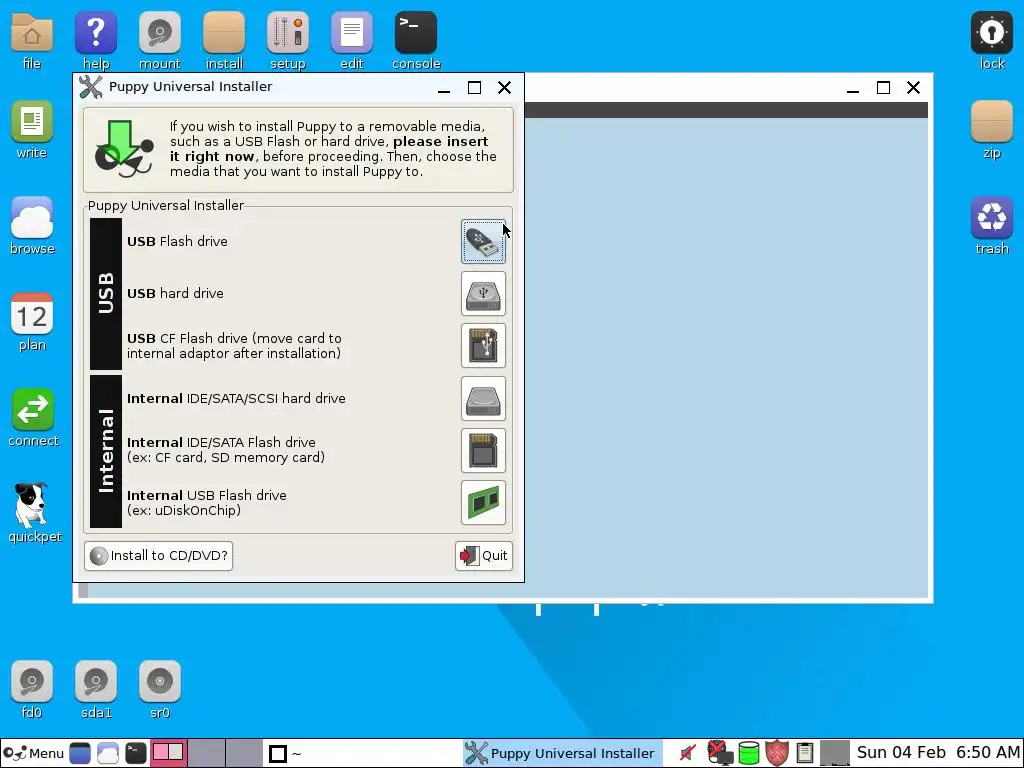Image resolution: width=1024 pixels, height=768 pixels.
Task: Maximize the background window behind installer
Action: [883, 88]
